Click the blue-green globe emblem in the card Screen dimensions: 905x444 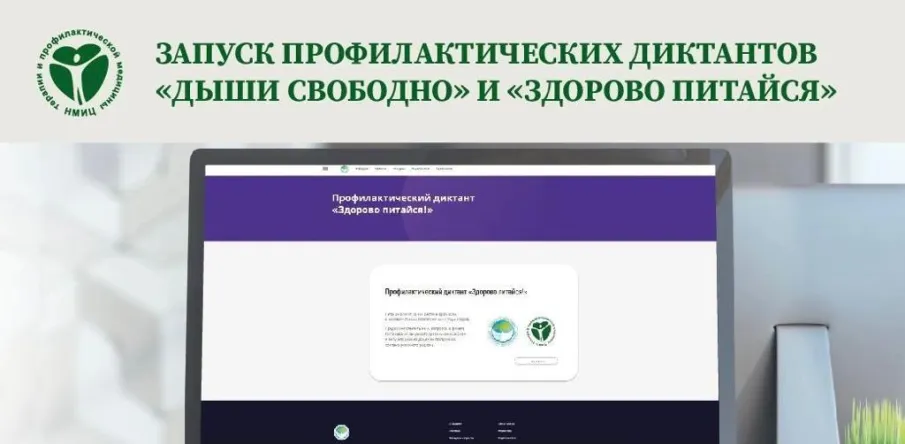(x=503, y=332)
